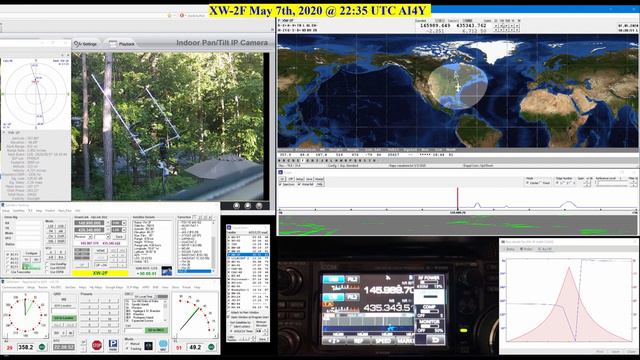Viewport: 640px width, 360px height.
Task: Click the 435343.762 frequency readout in SatPC32
Action: tap(471, 25)
